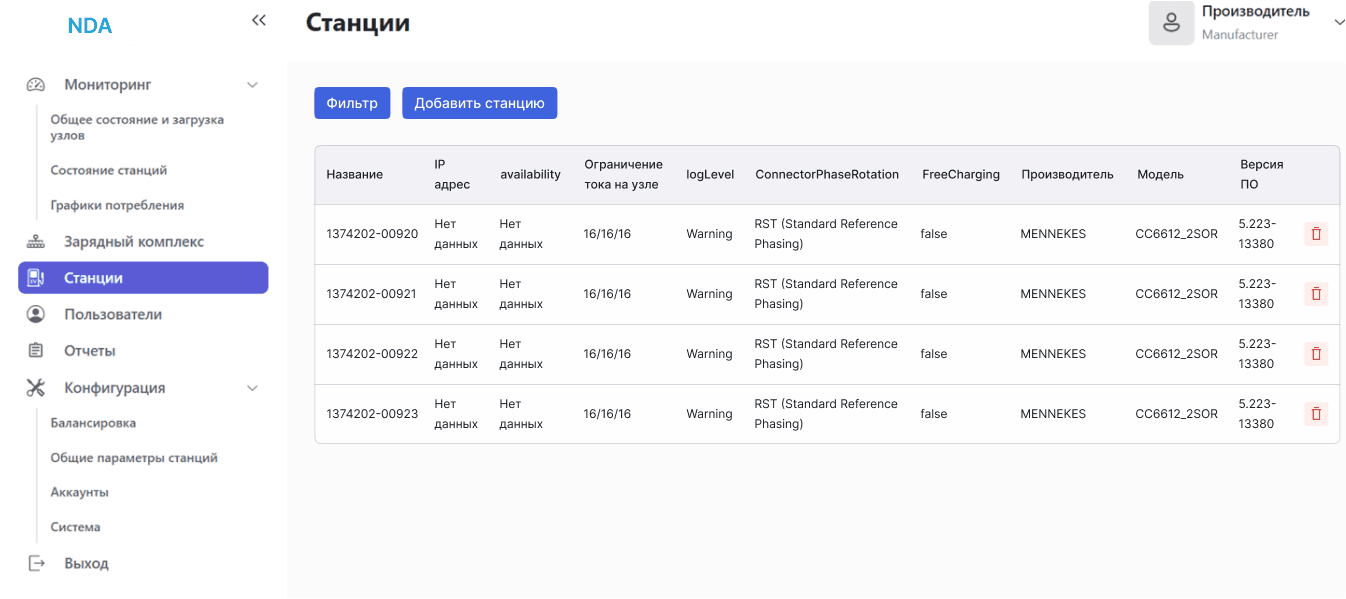Viewport: 1346px width, 599px height.
Task: Collapse the Конфигурация section chevron
Action: (253, 388)
